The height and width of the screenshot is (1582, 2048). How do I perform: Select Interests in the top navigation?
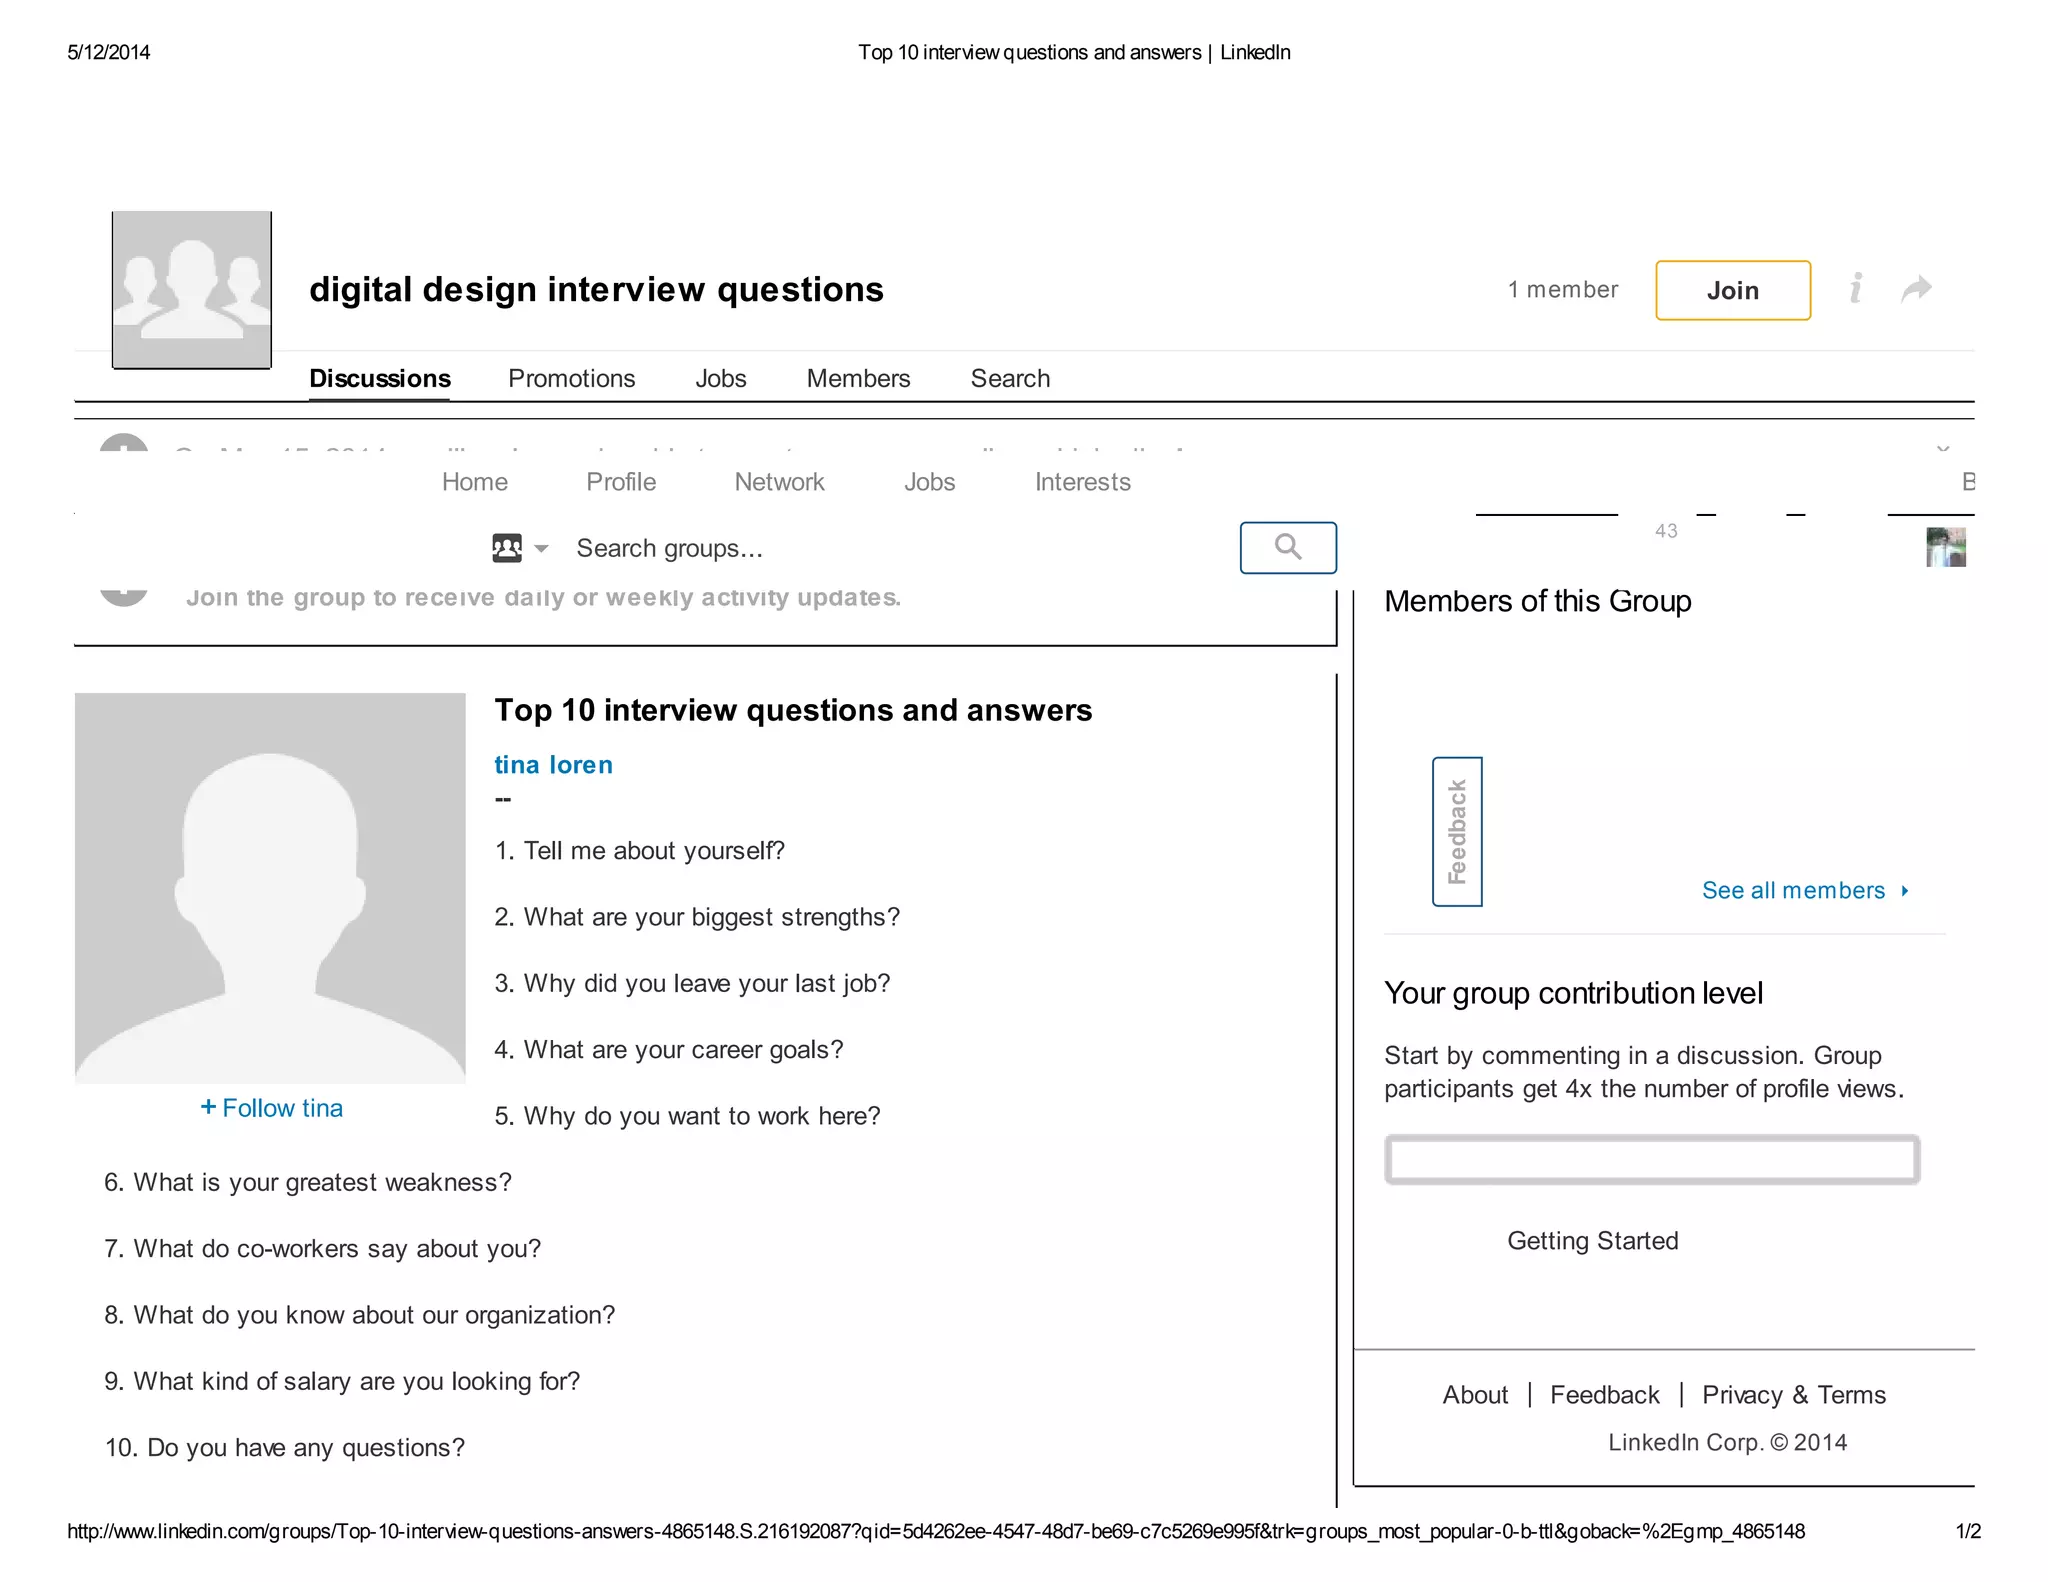(x=1082, y=482)
